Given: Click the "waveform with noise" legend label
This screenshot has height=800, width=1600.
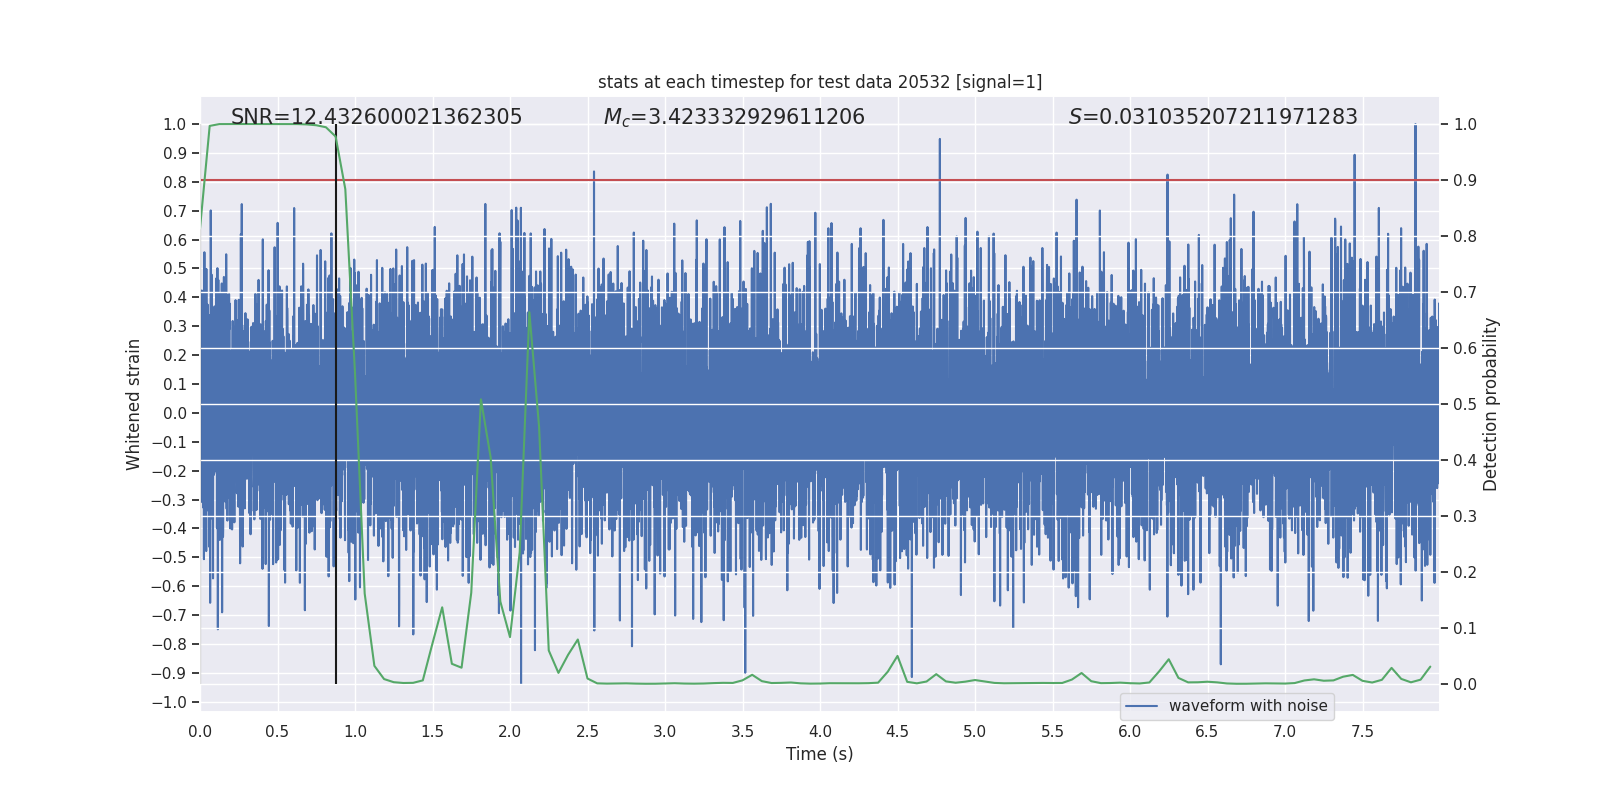Looking at the screenshot, I should pyautogui.click(x=1247, y=706).
